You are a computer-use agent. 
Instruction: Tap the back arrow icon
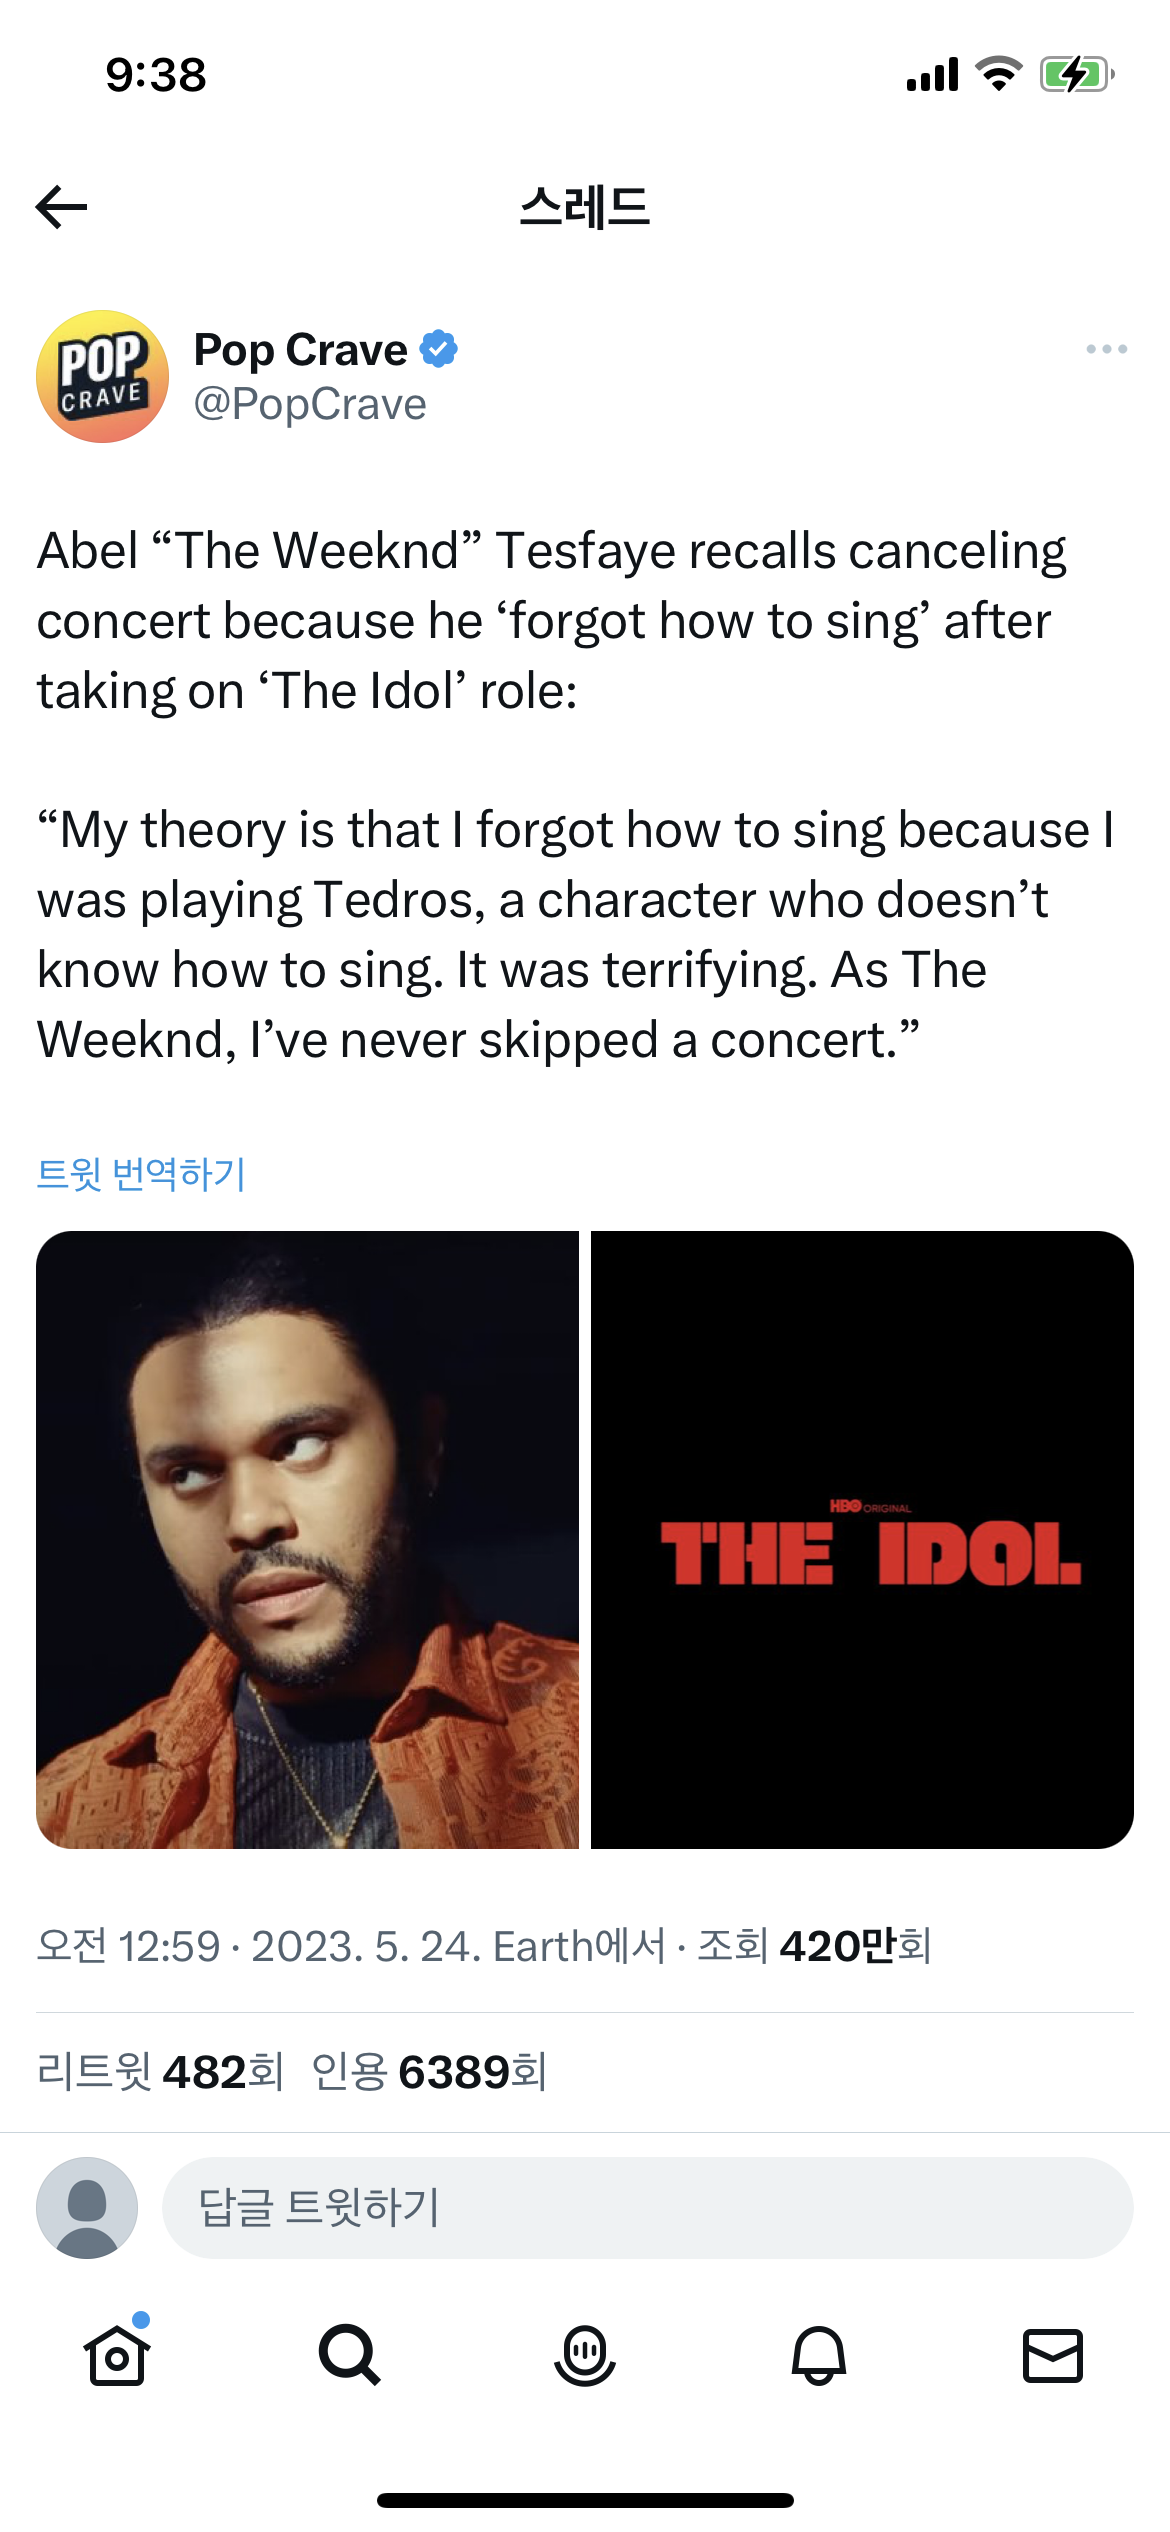(x=62, y=207)
